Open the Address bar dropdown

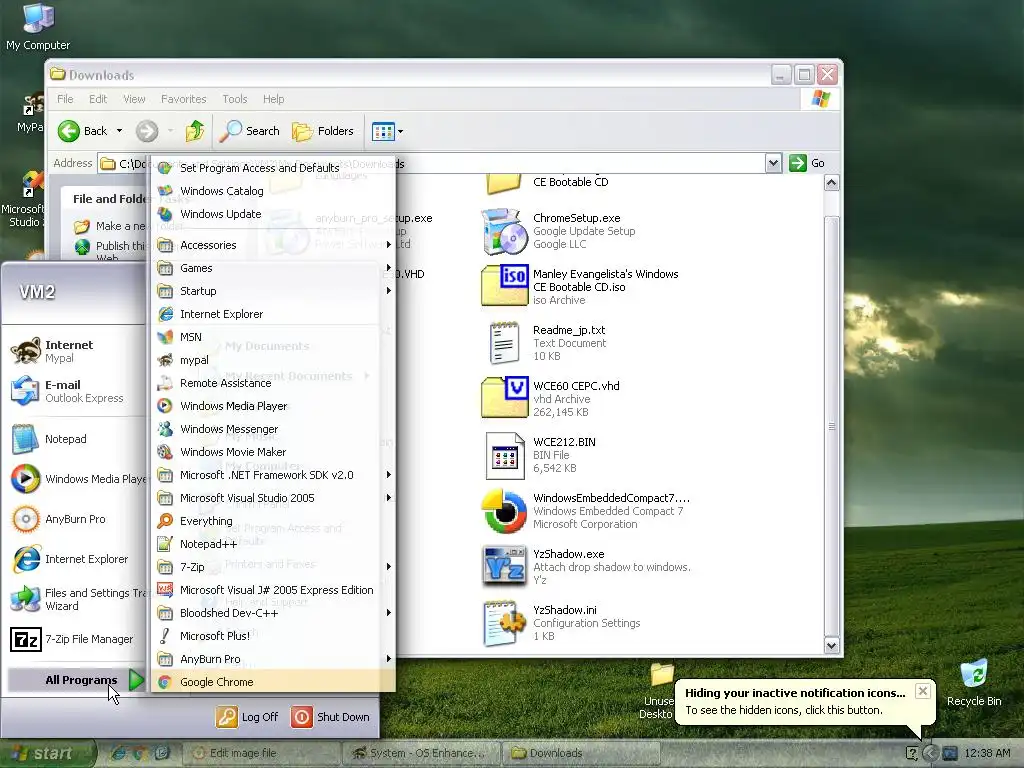click(773, 163)
